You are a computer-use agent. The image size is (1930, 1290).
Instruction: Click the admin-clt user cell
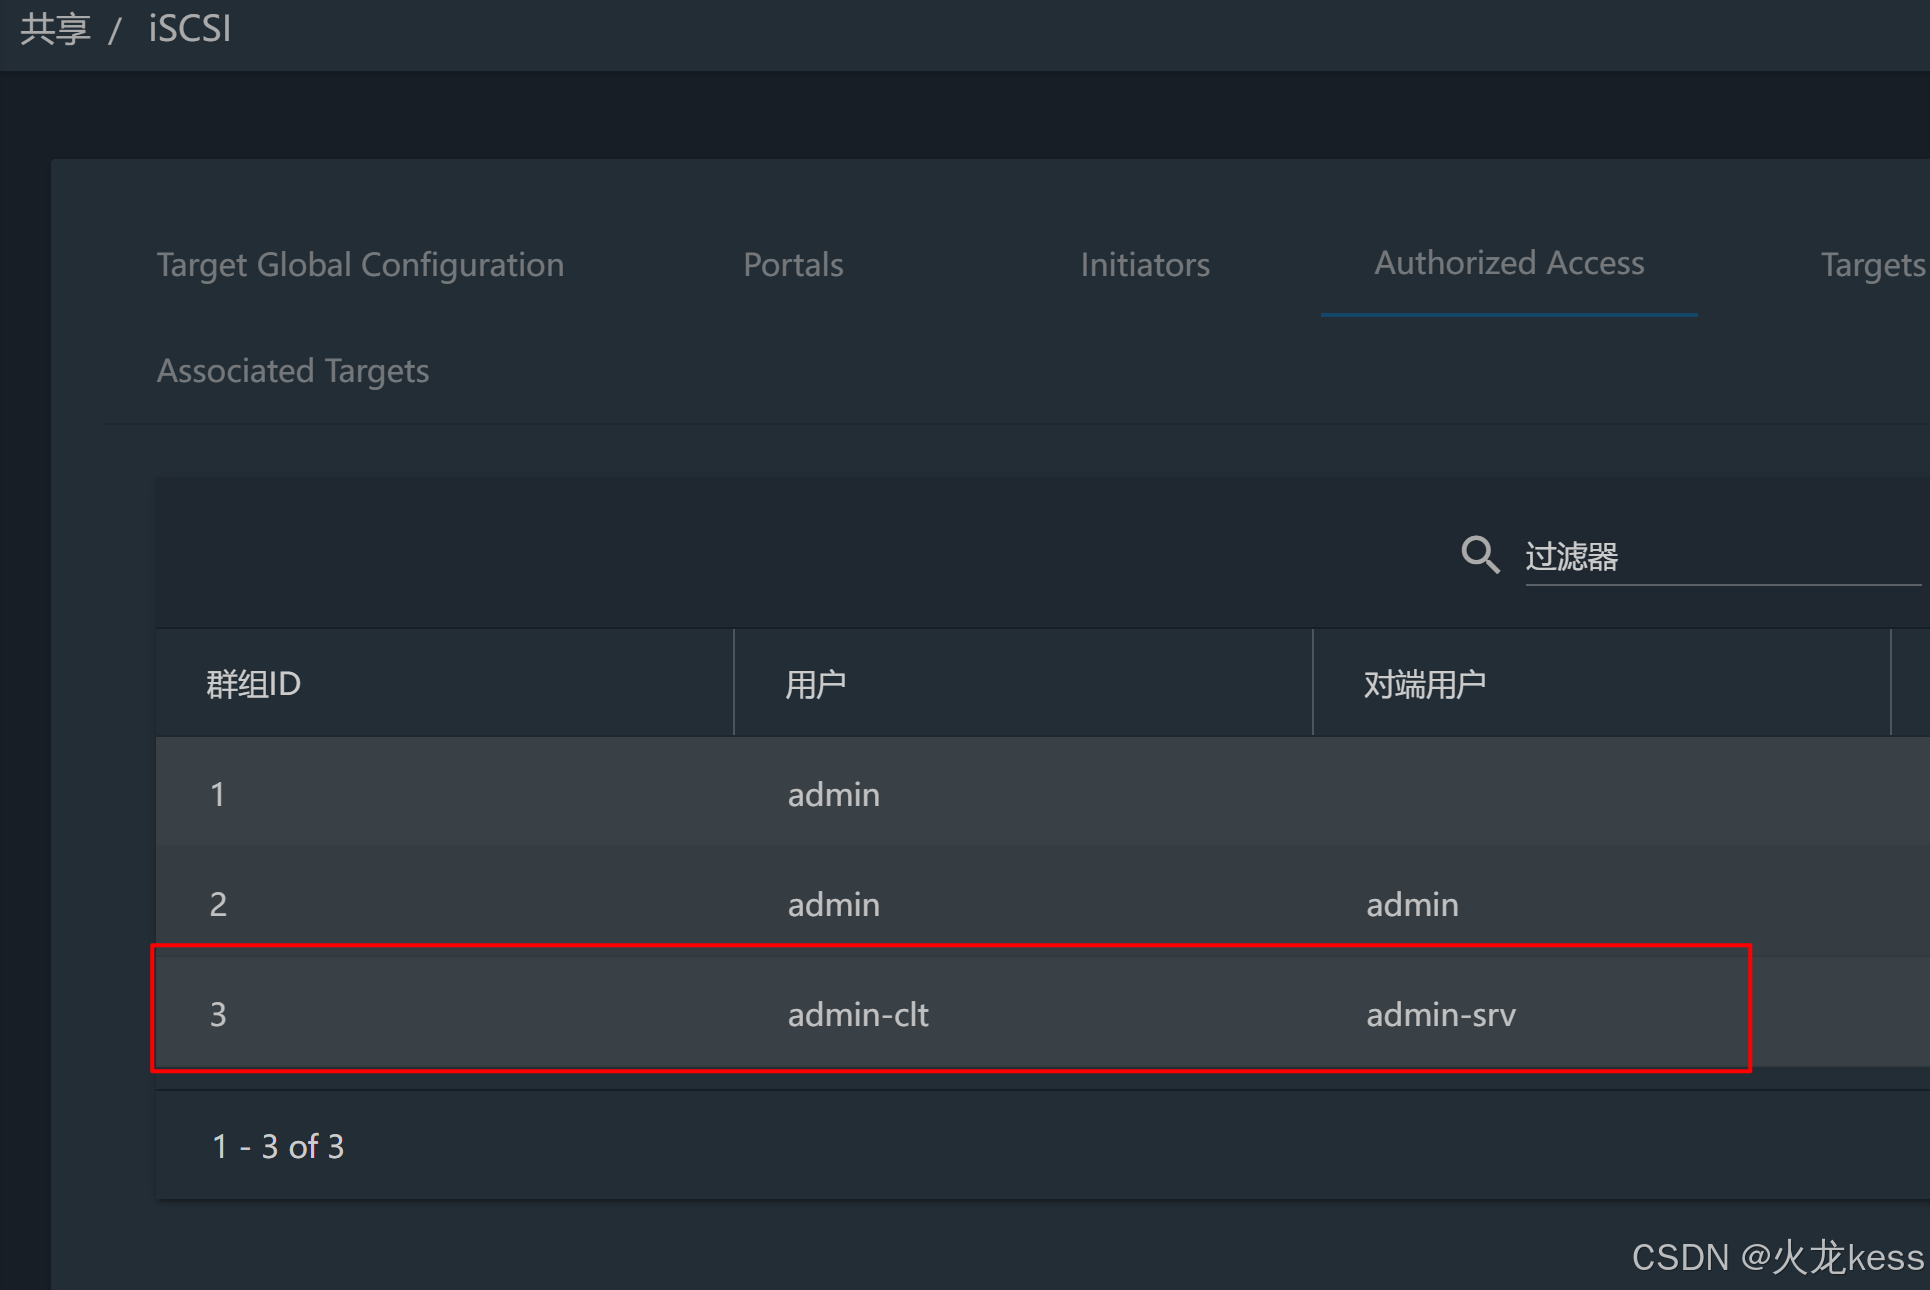[858, 1015]
